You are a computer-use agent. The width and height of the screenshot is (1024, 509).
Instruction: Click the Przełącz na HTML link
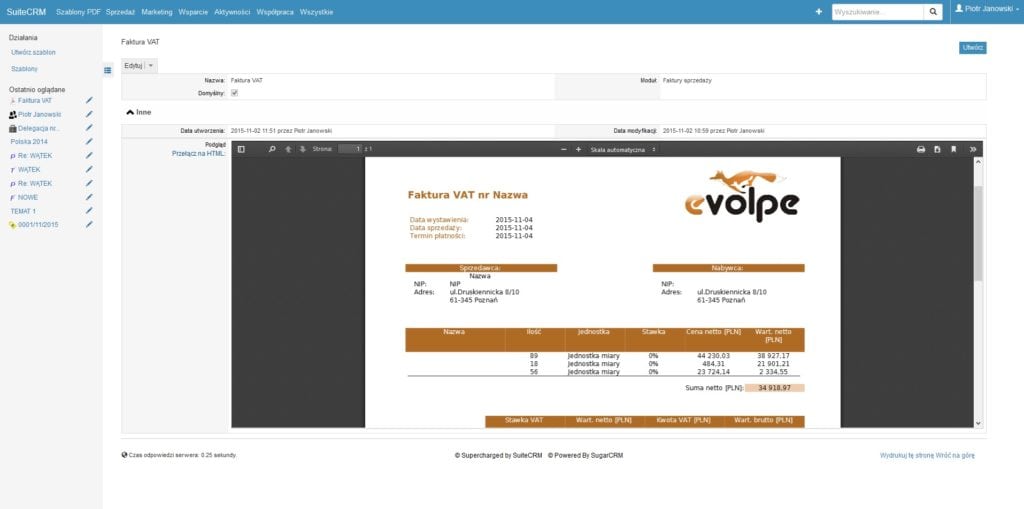click(199, 153)
